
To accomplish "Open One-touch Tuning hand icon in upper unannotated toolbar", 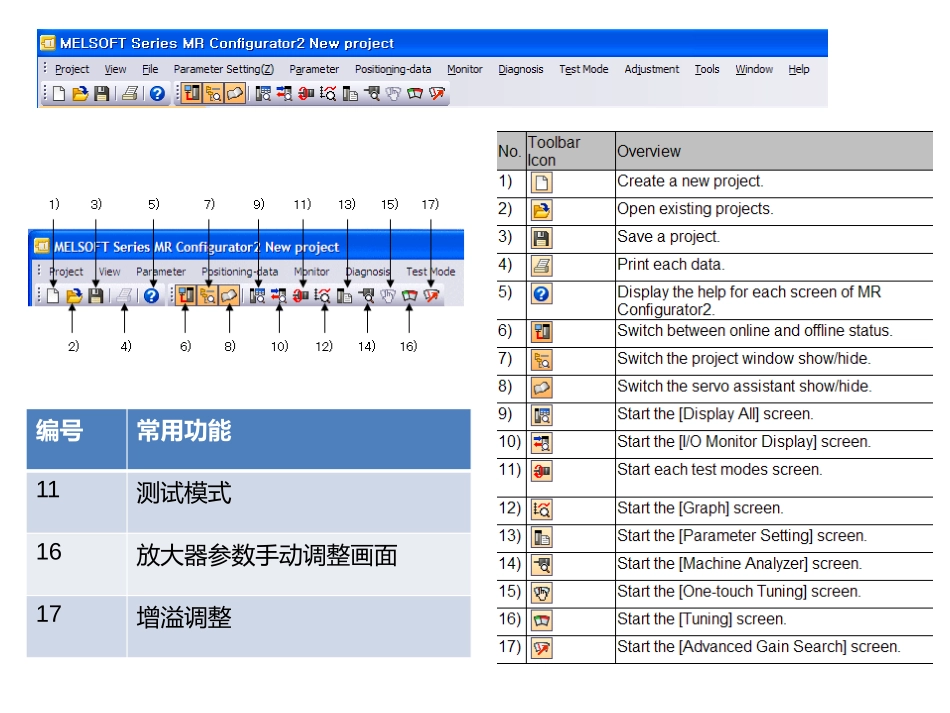I will point(393,93).
